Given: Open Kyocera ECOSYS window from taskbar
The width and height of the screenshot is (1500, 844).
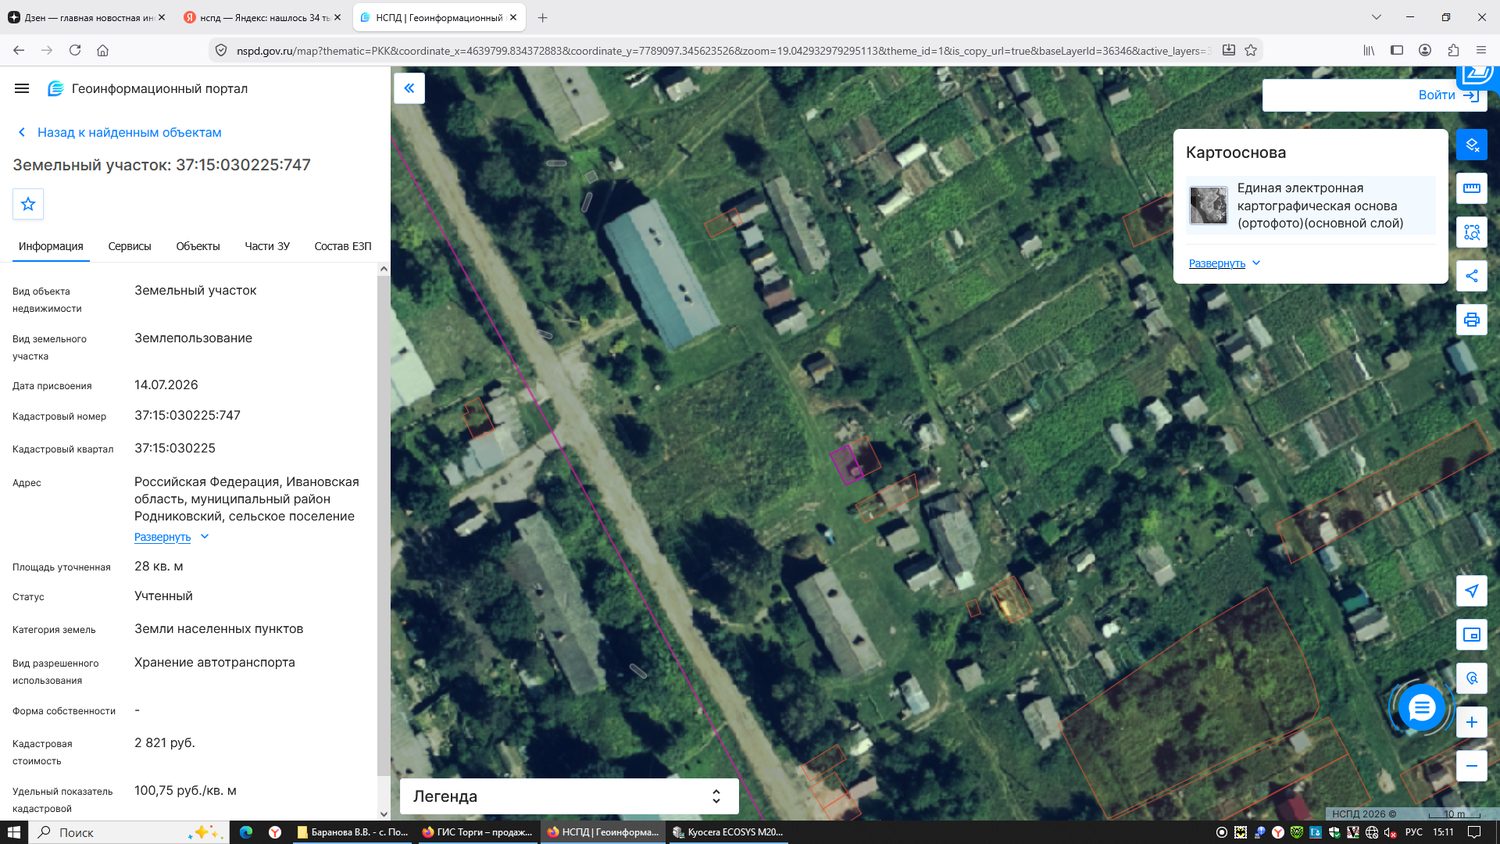Looking at the screenshot, I should click(x=728, y=832).
